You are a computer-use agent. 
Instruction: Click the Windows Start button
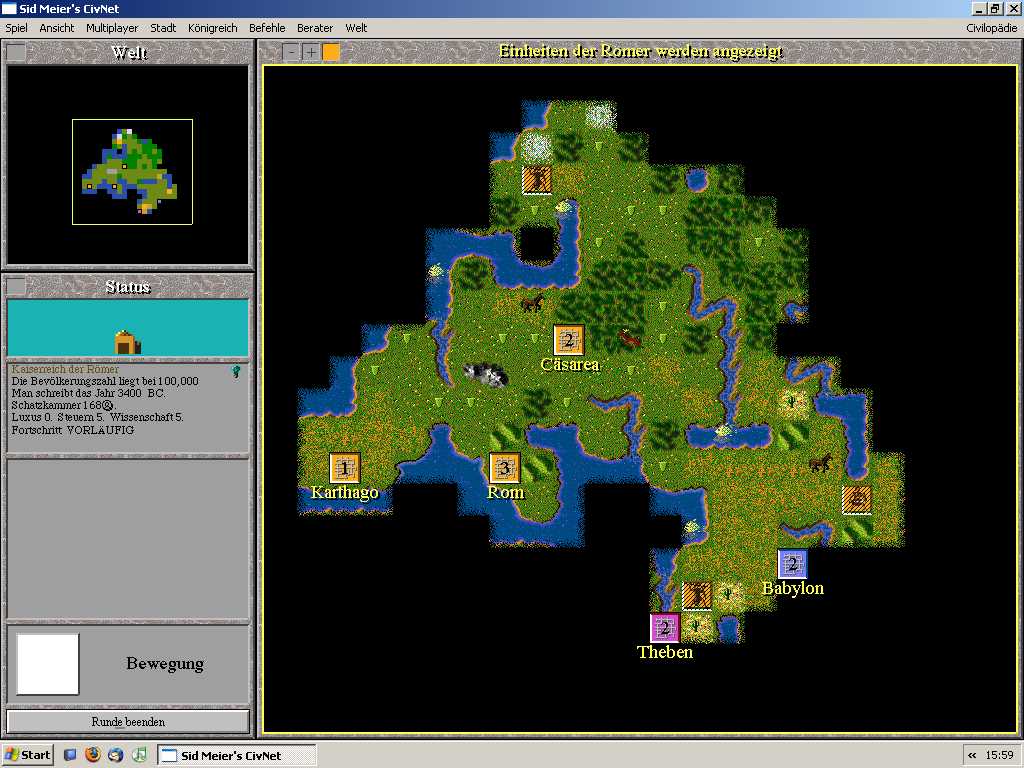28,755
